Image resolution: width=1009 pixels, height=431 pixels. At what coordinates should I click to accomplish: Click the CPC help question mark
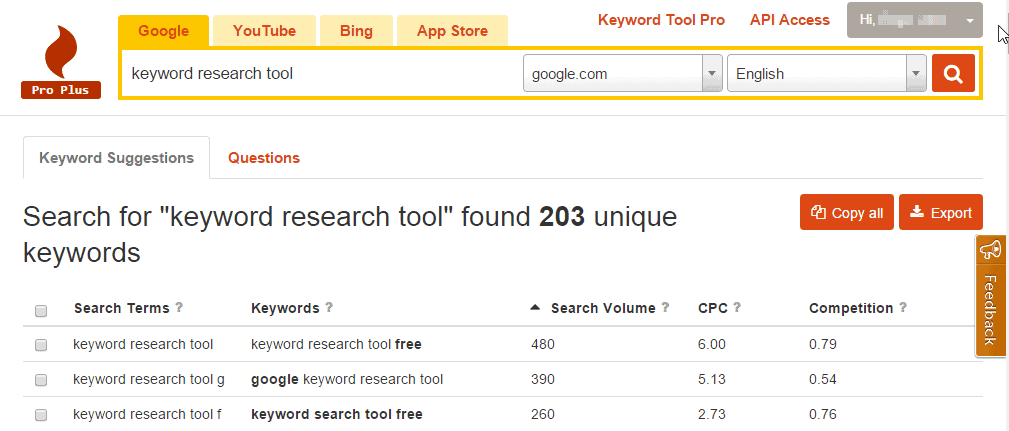737,307
